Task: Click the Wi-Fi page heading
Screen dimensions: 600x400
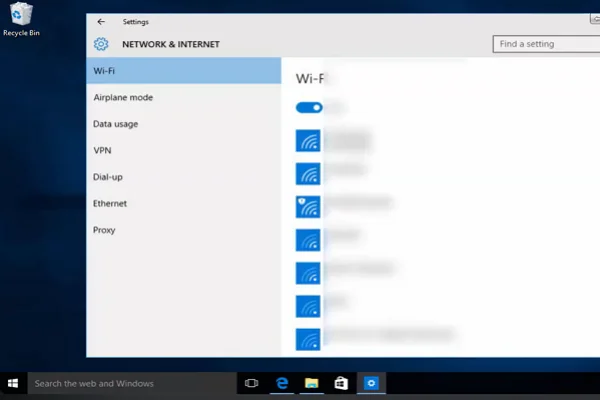Action: pos(310,79)
